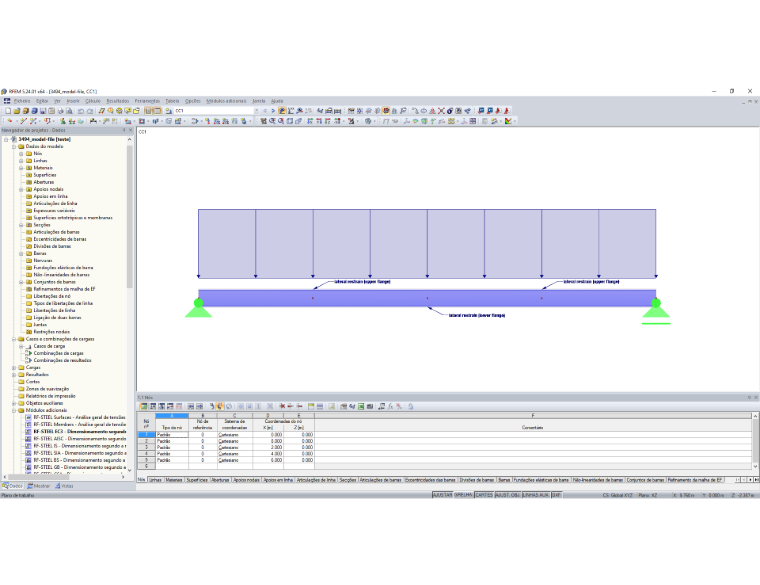The height and width of the screenshot is (585, 760).
Task: Open the load case CC1 dropdown
Action: 256,111
